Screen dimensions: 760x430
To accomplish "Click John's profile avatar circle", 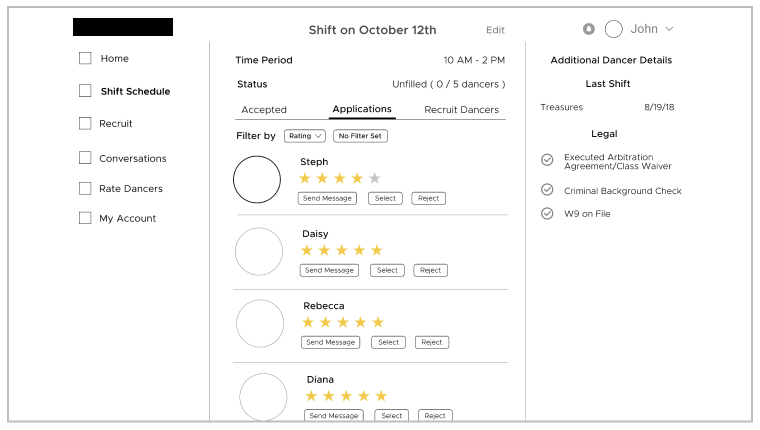I will 614,30.
